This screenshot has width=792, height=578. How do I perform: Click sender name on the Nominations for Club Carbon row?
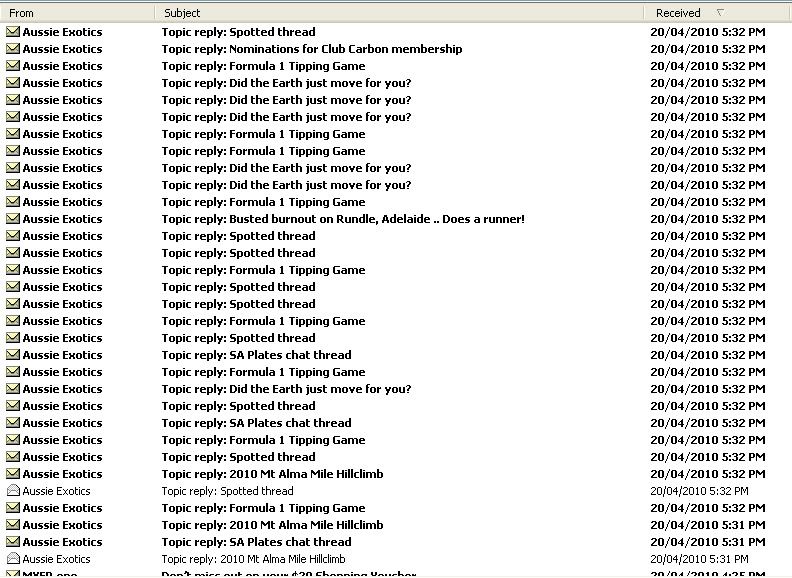62,49
